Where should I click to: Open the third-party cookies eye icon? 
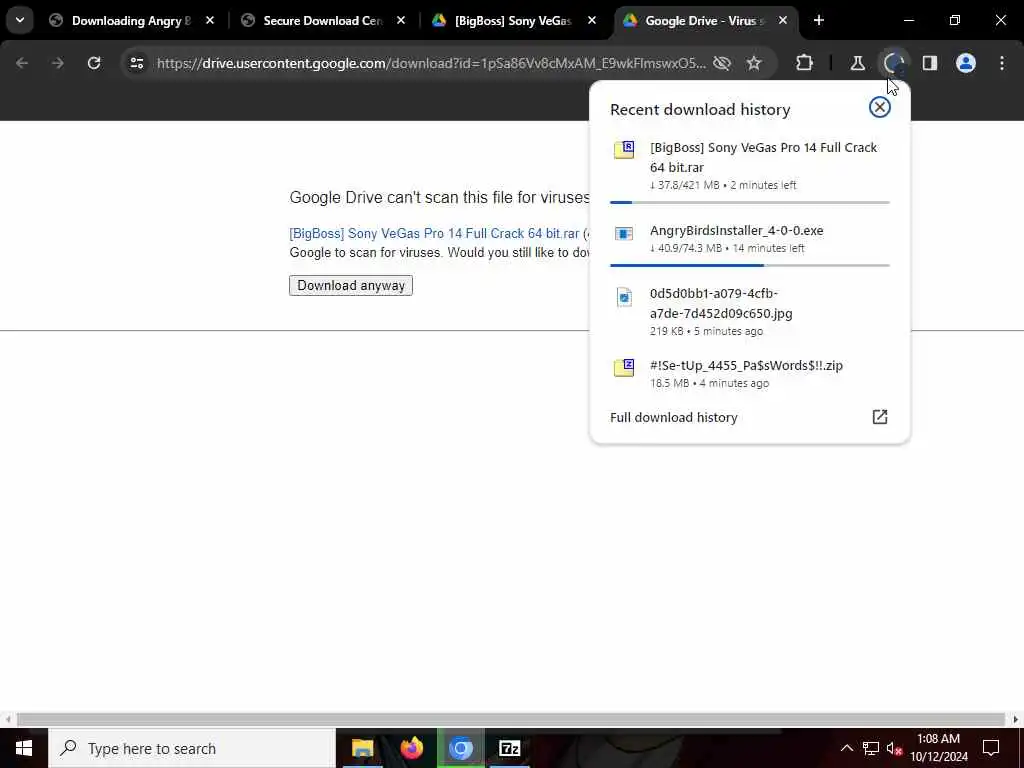pos(722,63)
